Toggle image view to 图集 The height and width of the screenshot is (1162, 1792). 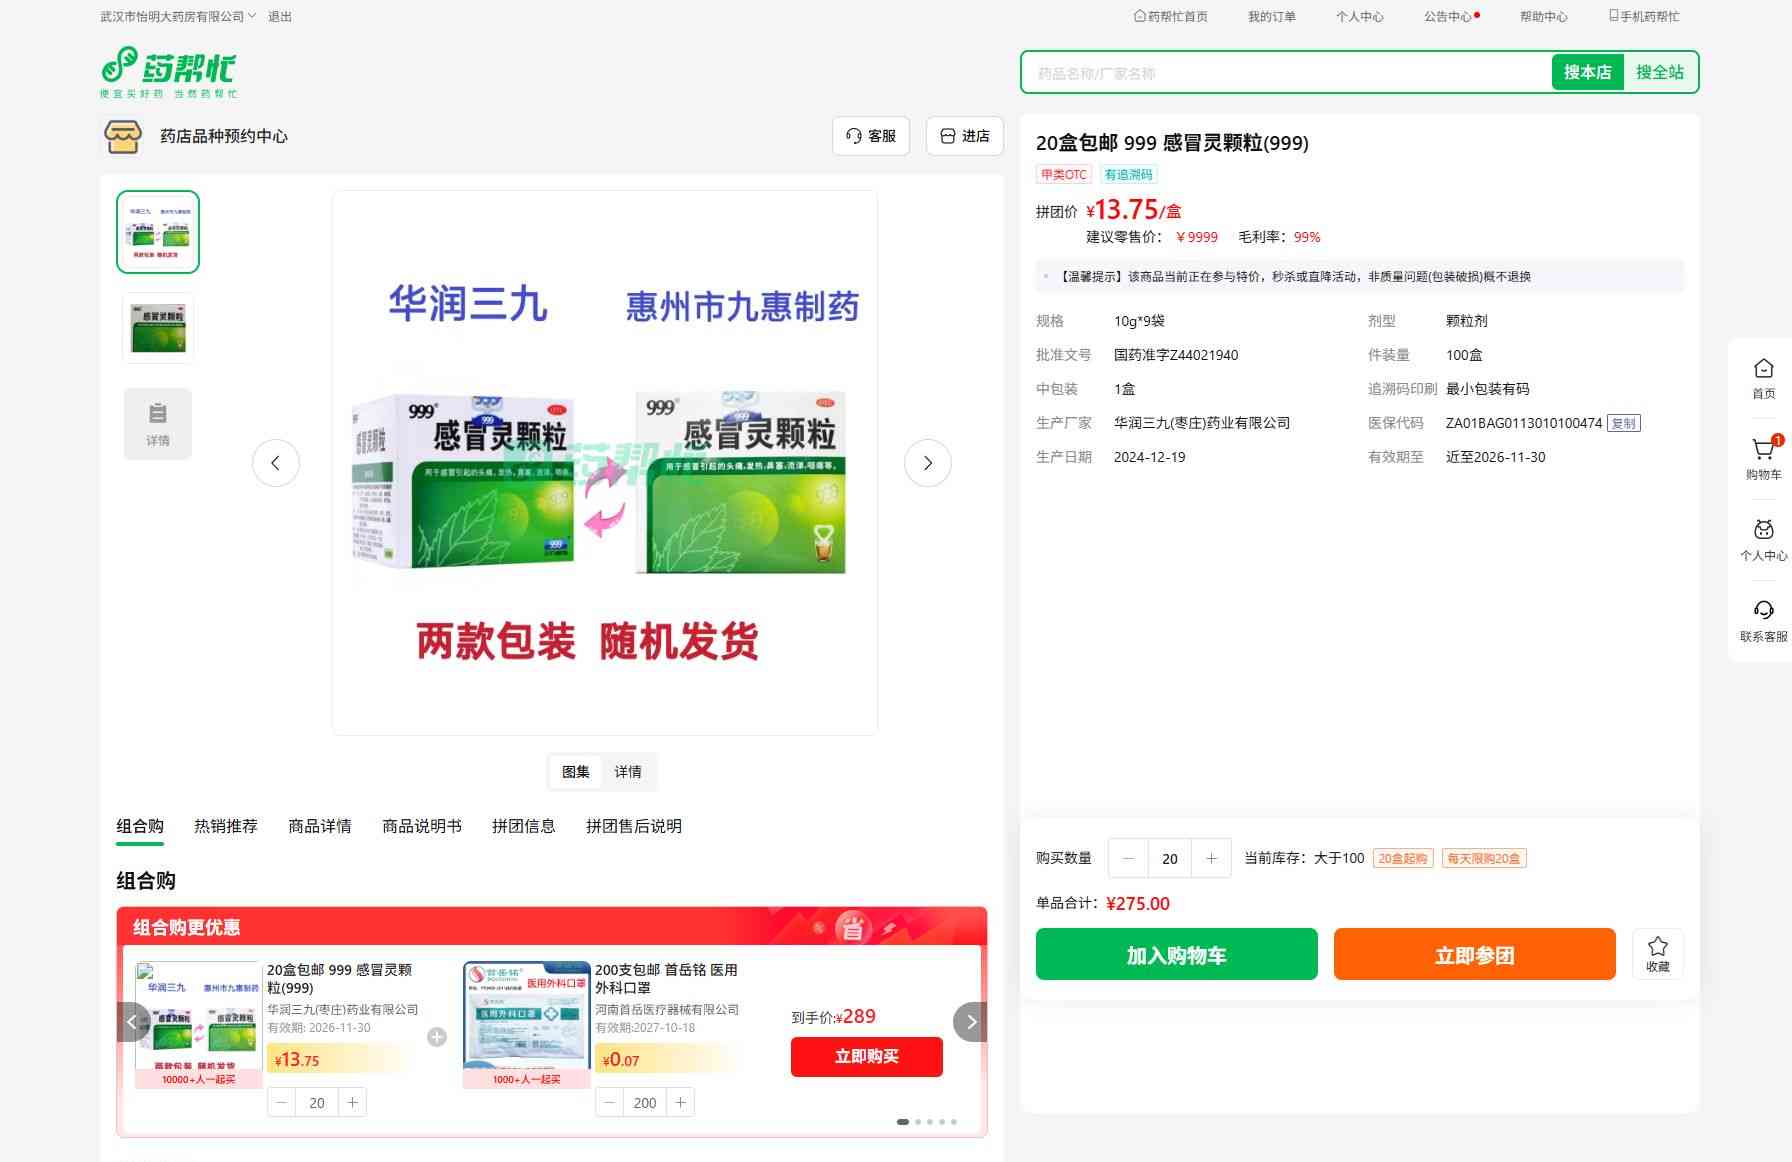coord(575,772)
